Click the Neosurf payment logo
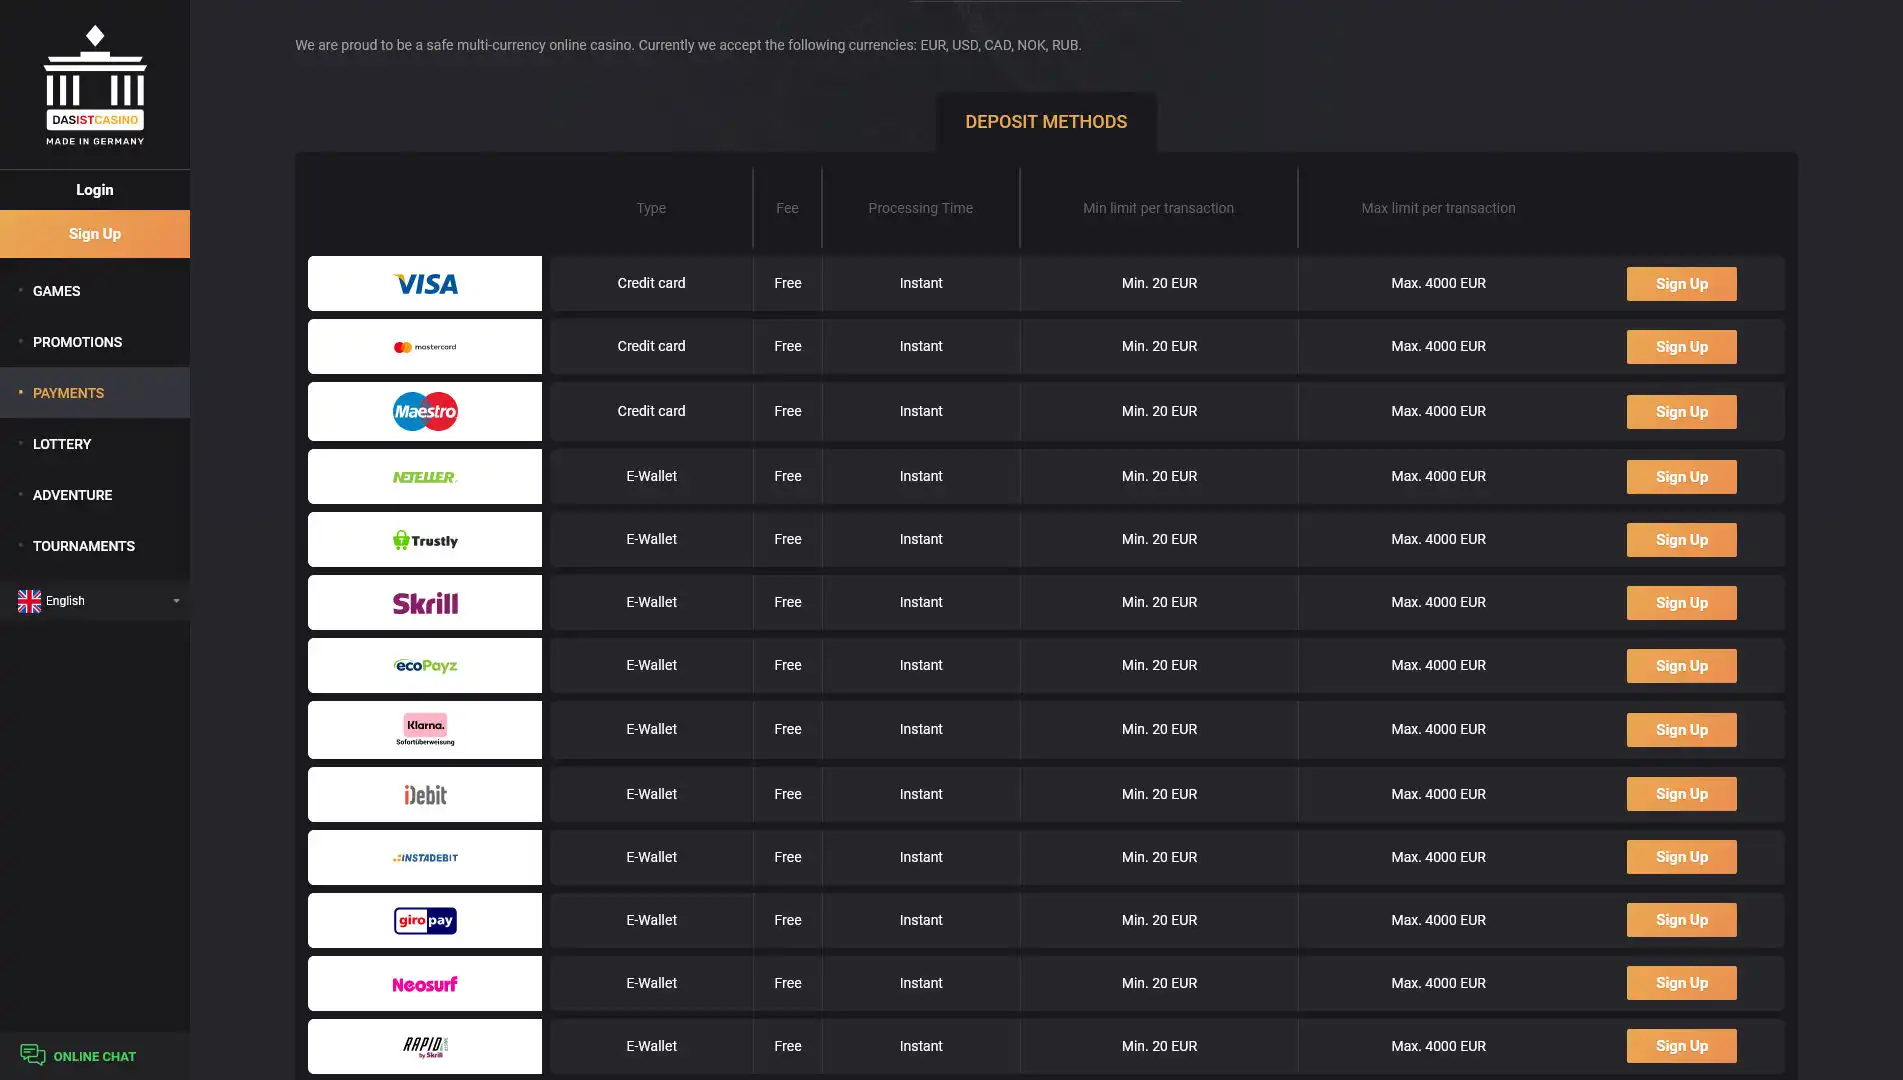Viewport: 1903px width, 1080px height. pos(425,984)
